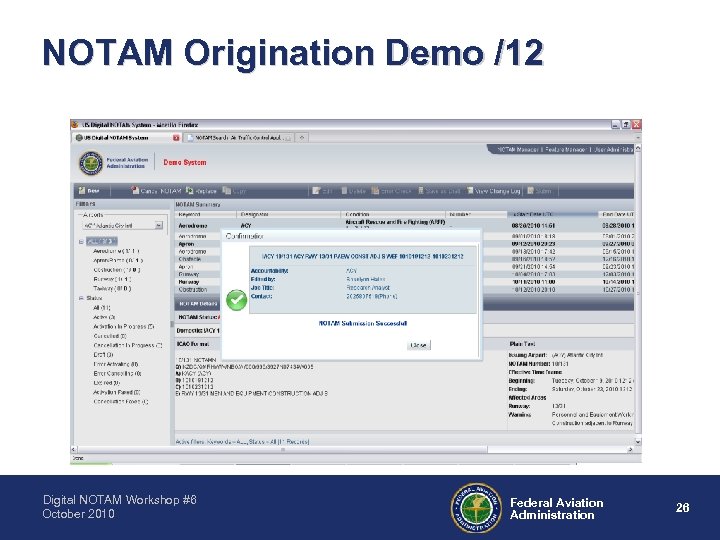The height and width of the screenshot is (540, 720).
Task: Sort by the Condition column header
Action: click(x=394, y=214)
